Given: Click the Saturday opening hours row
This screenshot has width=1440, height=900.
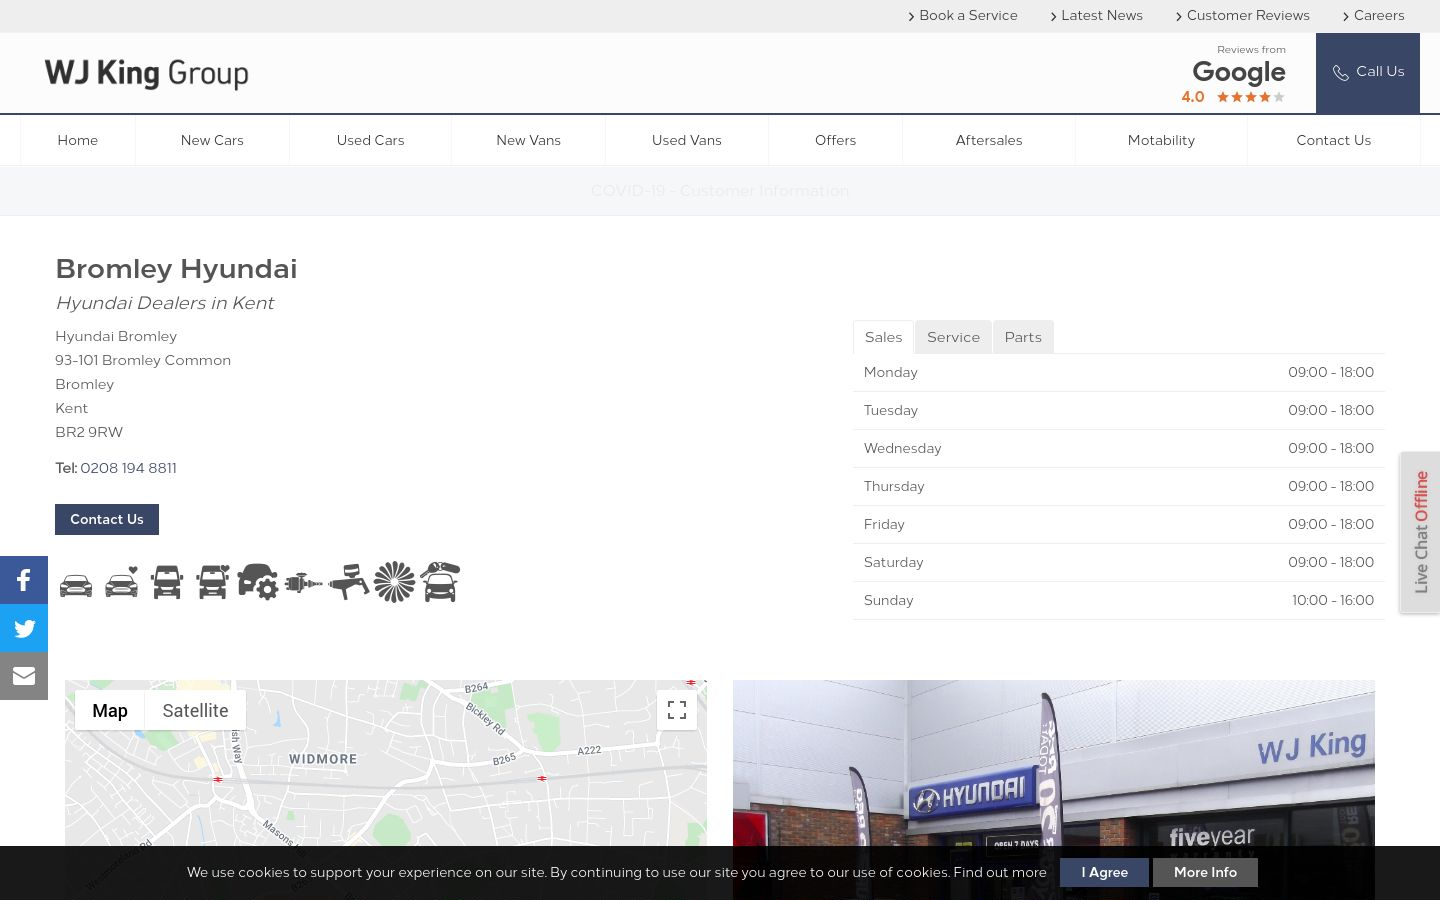Looking at the screenshot, I should click(x=1119, y=562).
